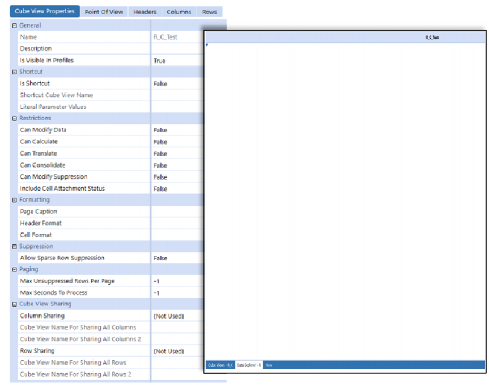Edit Max Unsuppressed Rows Per Page value
The width and height of the screenshot is (489, 385).
pos(177,281)
